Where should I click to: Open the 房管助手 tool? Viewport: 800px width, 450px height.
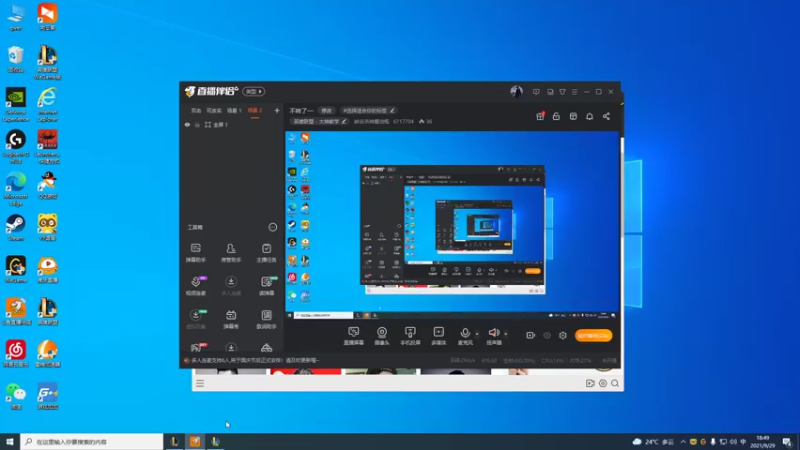tap(231, 253)
